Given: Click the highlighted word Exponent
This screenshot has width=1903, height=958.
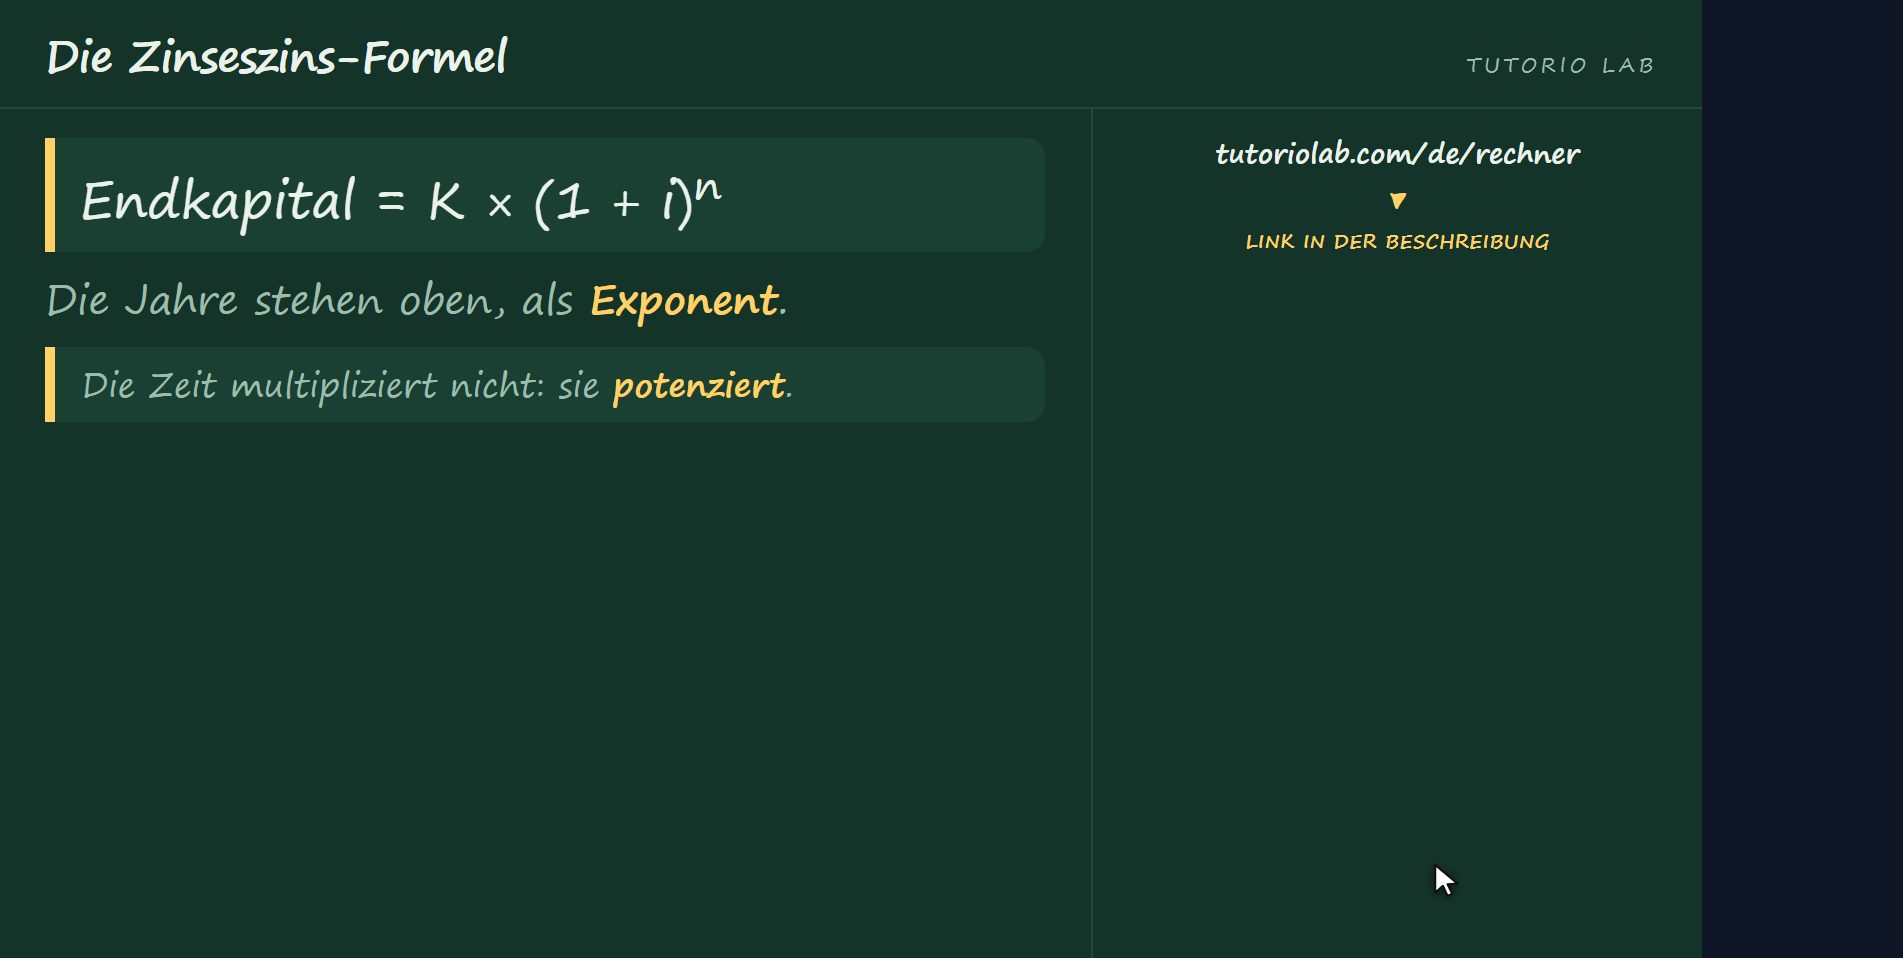Looking at the screenshot, I should [x=684, y=301].
